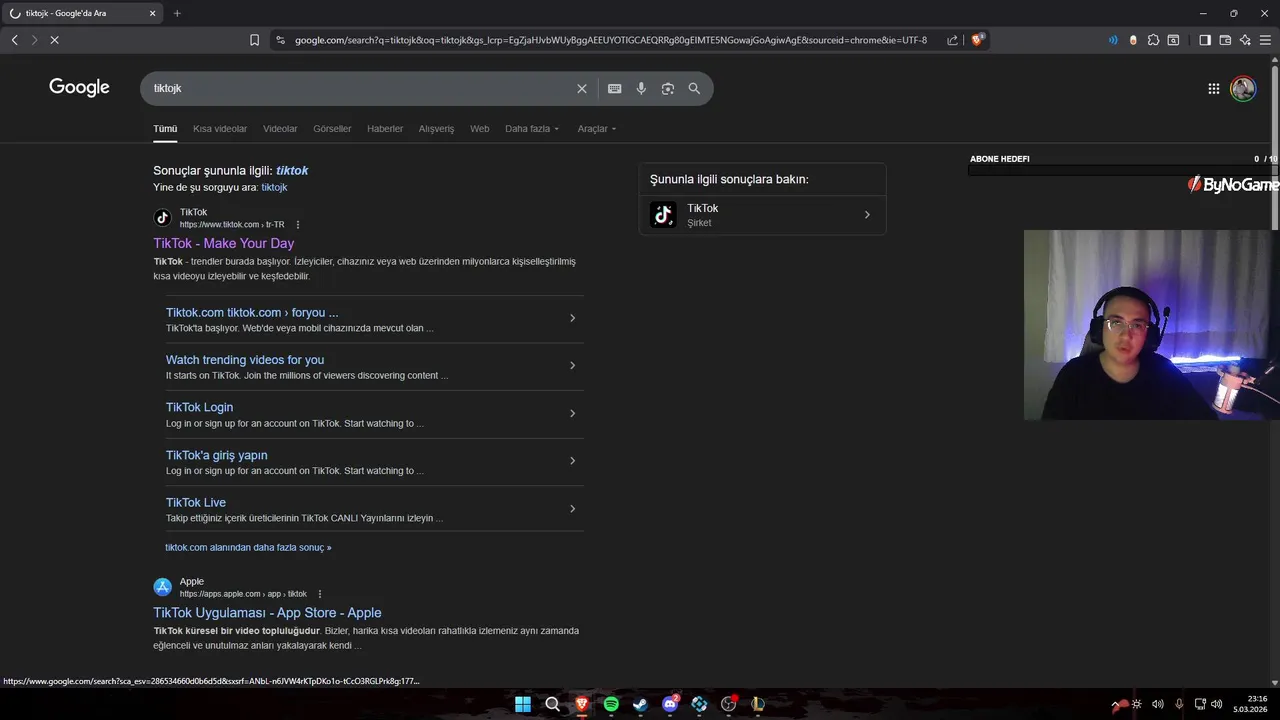
Task: Open TikTok - Make Your Day result
Action: [224, 243]
